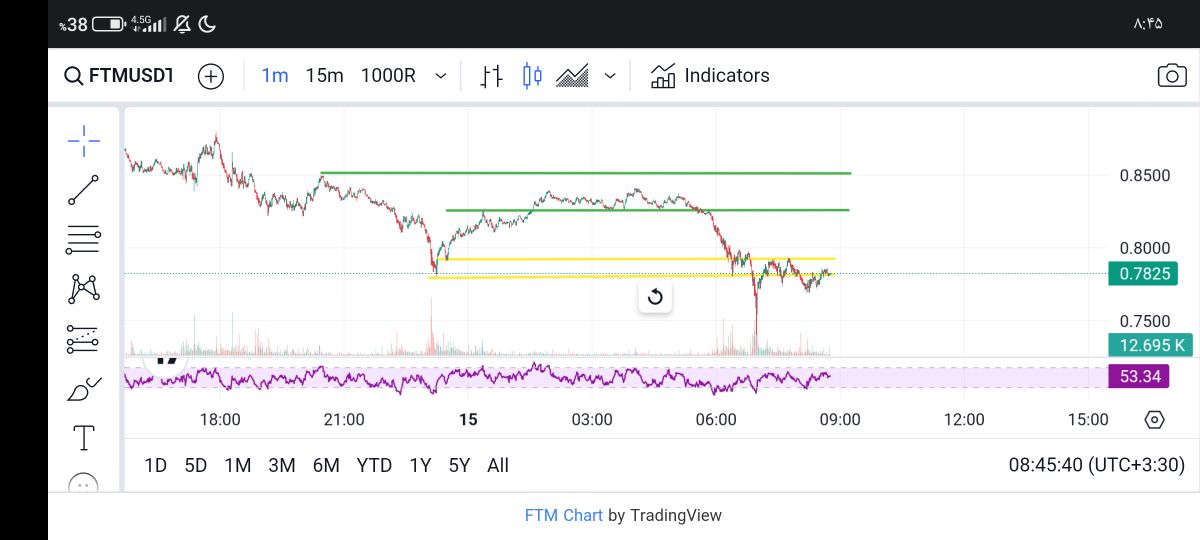The width and height of the screenshot is (1200, 540).
Task: Select the 1D date range
Action: pyautogui.click(x=155, y=465)
